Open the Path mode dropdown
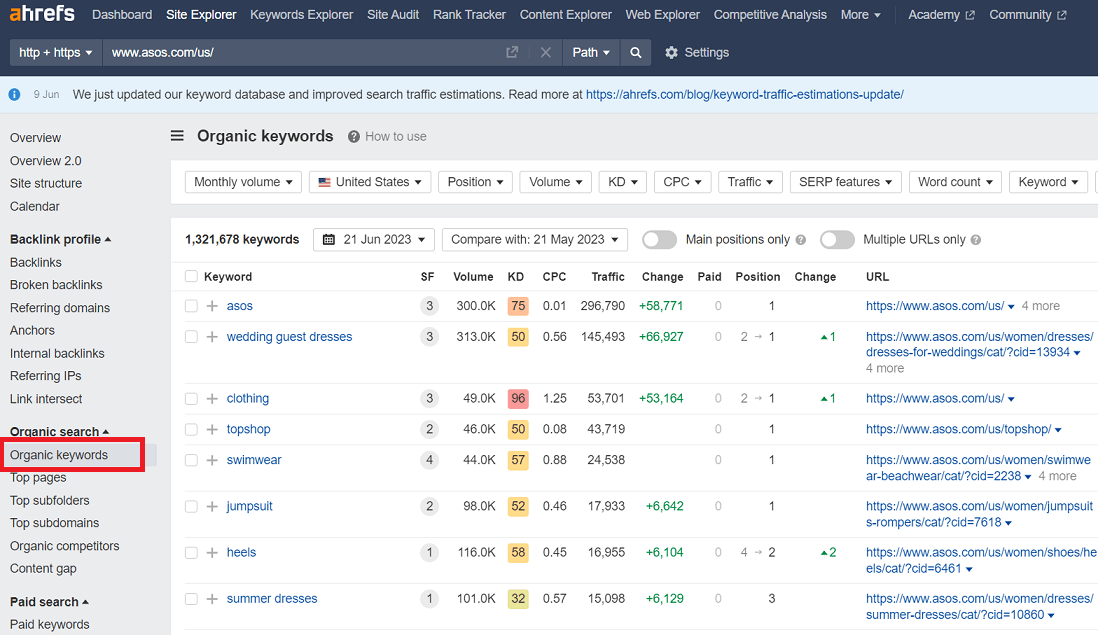The height and width of the screenshot is (635, 1098). pyautogui.click(x=591, y=52)
